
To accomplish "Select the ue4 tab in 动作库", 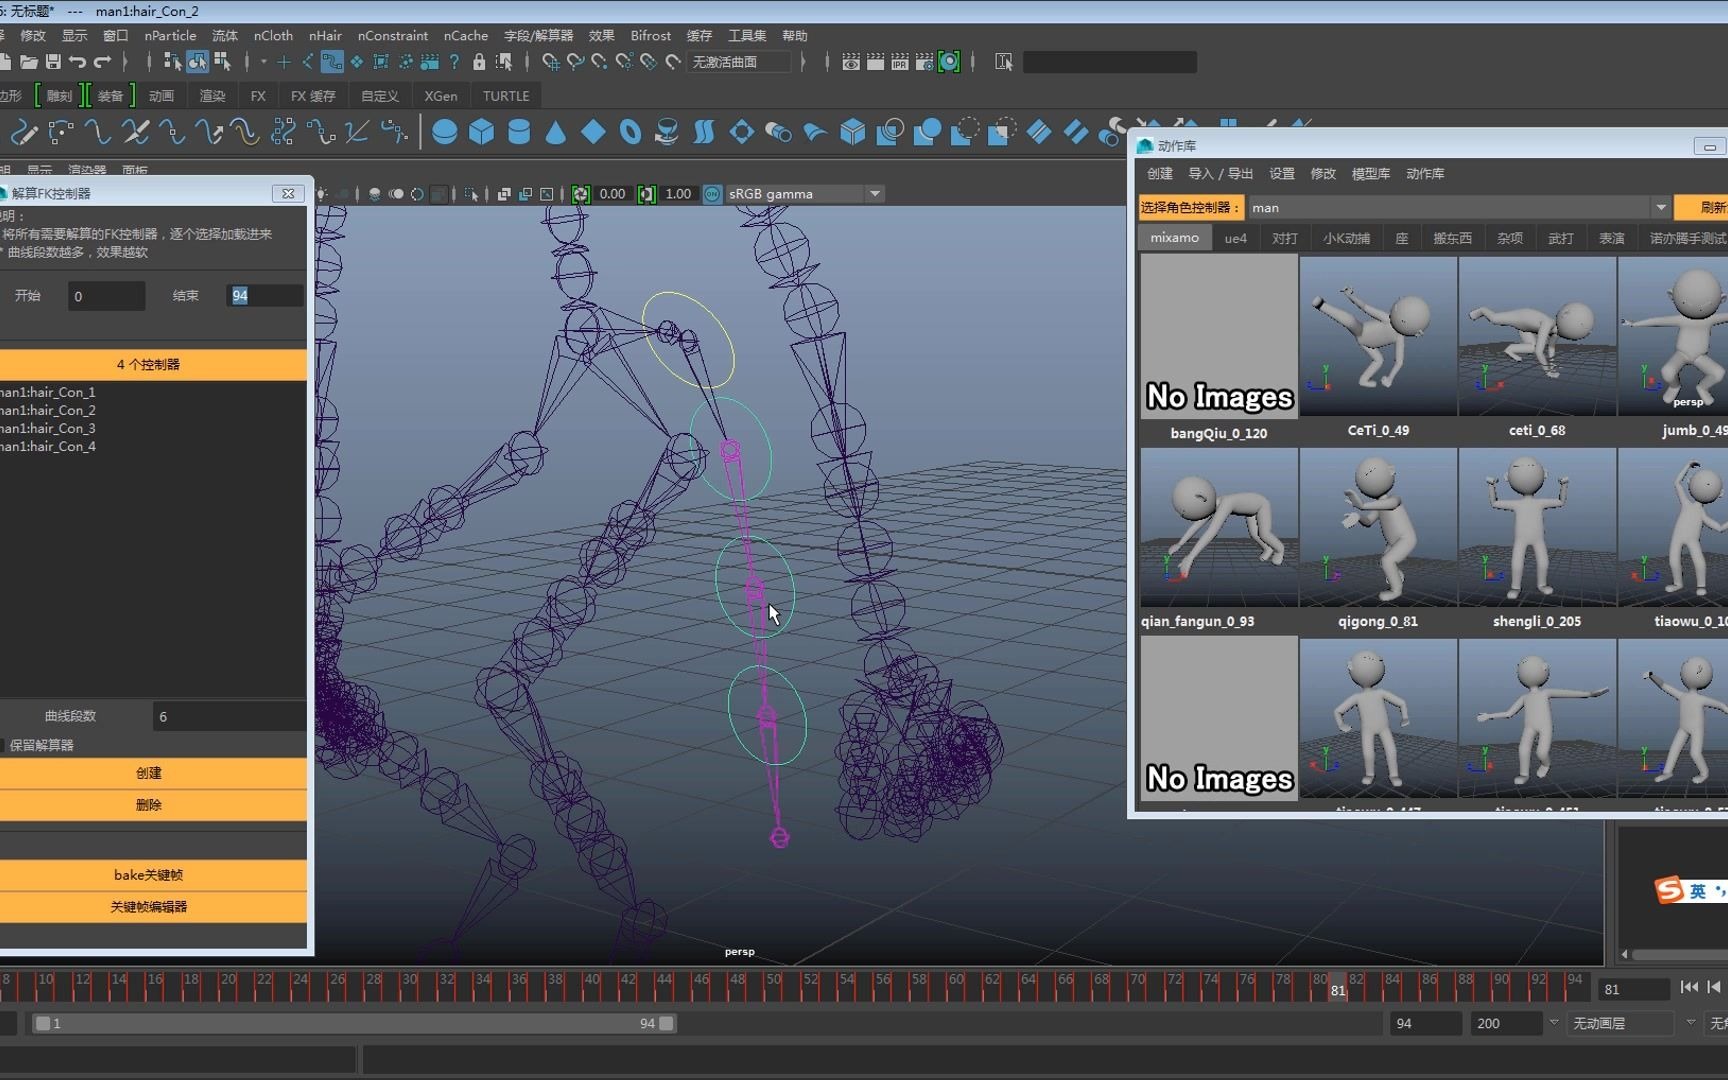I will coord(1236,238).
